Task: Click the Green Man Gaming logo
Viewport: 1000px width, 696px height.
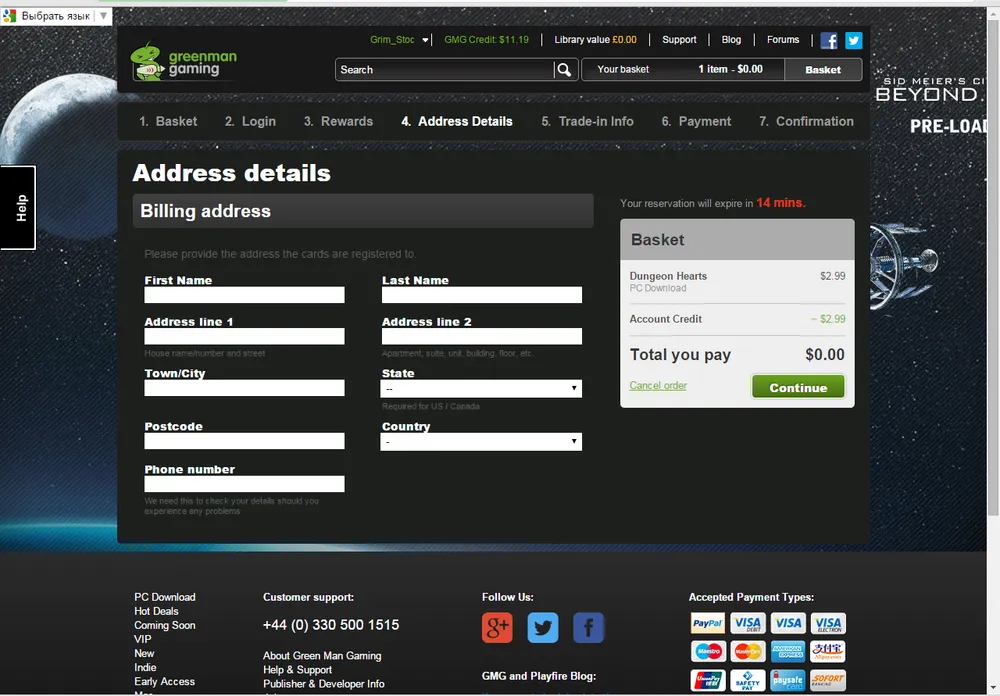Action: [184, 60]
